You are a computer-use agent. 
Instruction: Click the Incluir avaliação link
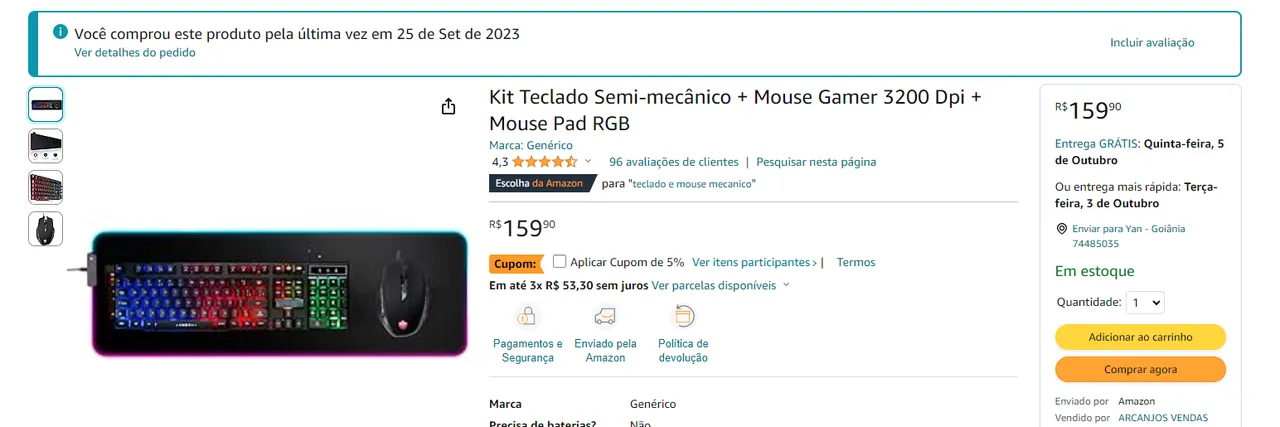1152,43
